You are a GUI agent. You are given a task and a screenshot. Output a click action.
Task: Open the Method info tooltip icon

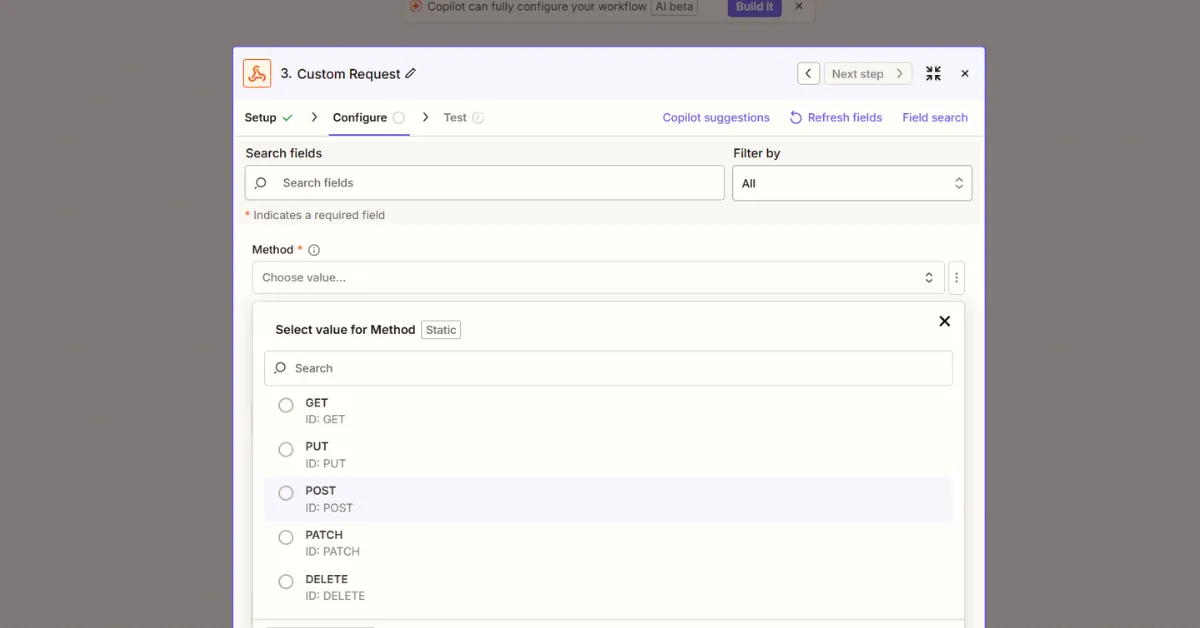tap(314, 249)
